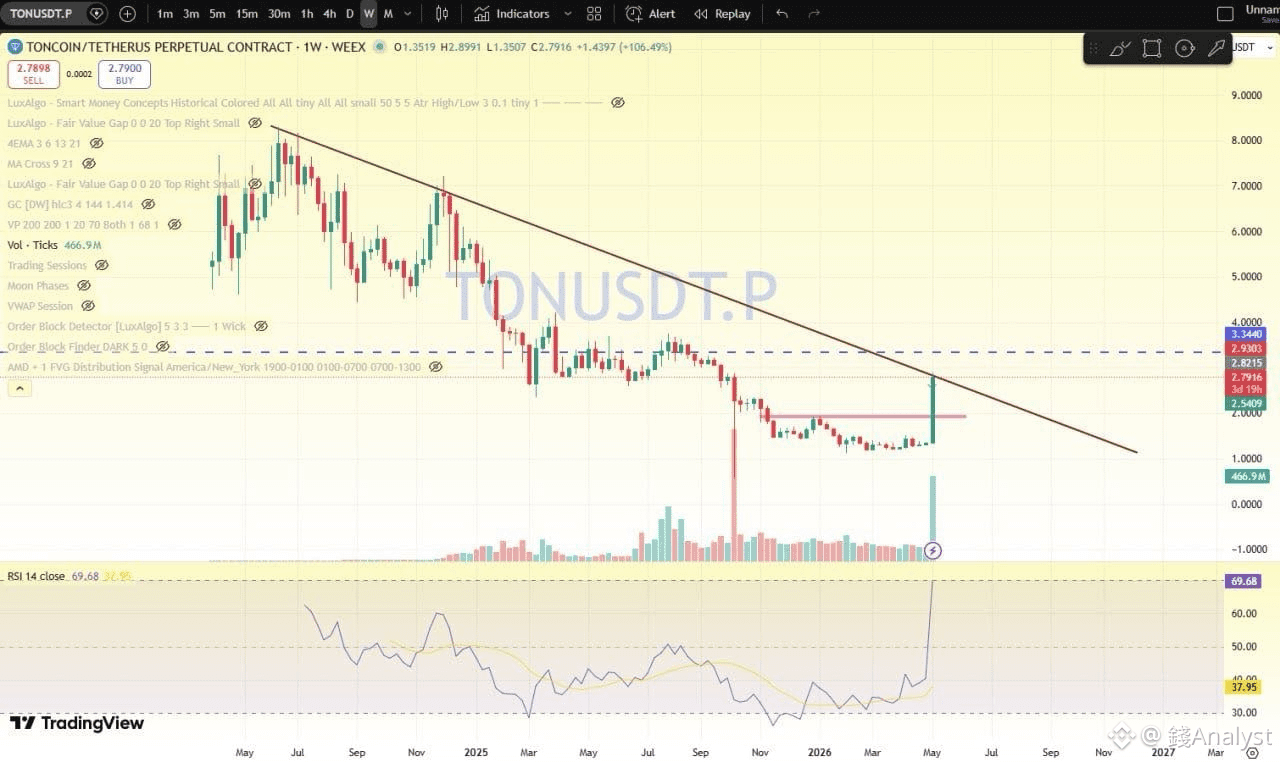
Task: Click the TradingView logo
Action: pos(77,723)
